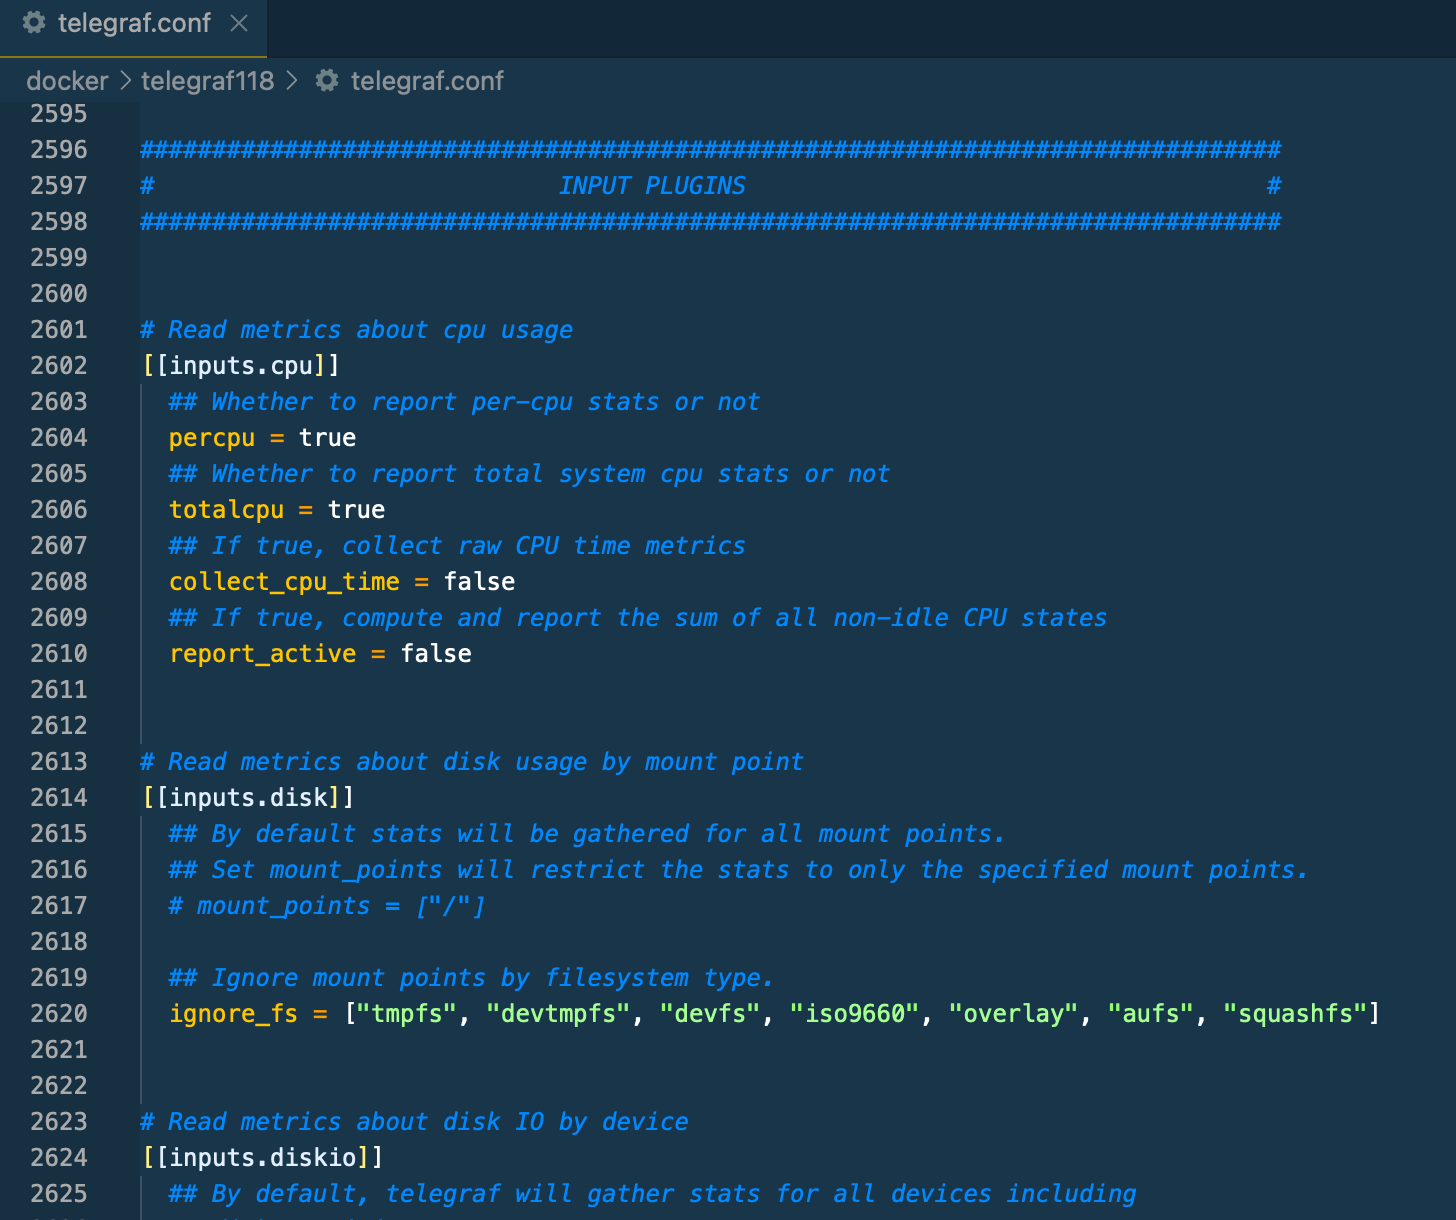Click the false value of collect_cpu_time
This screenshot has height=1220, width=1456.
[480, 582]
